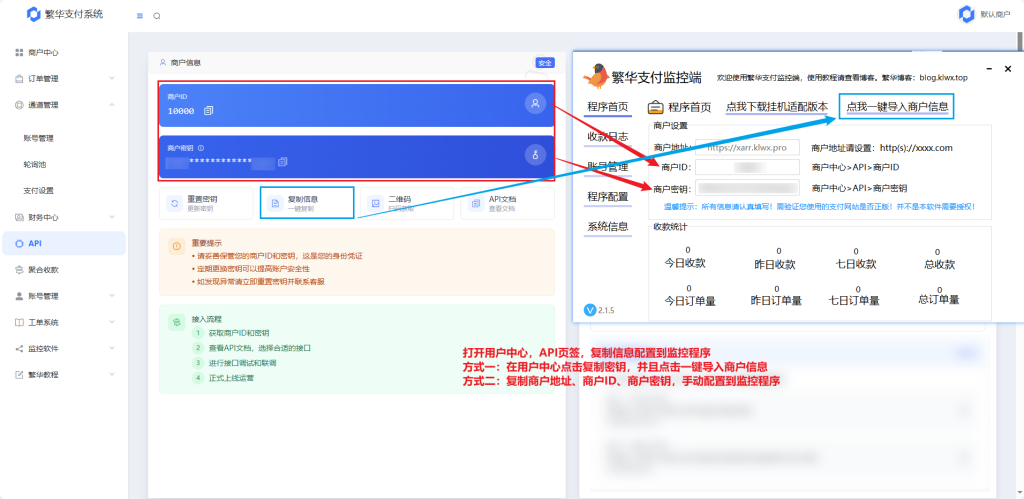Click the 总订单量 statistic text
Image resolution: width=1024 pixels, height=499 pixels.
point(938,299)
